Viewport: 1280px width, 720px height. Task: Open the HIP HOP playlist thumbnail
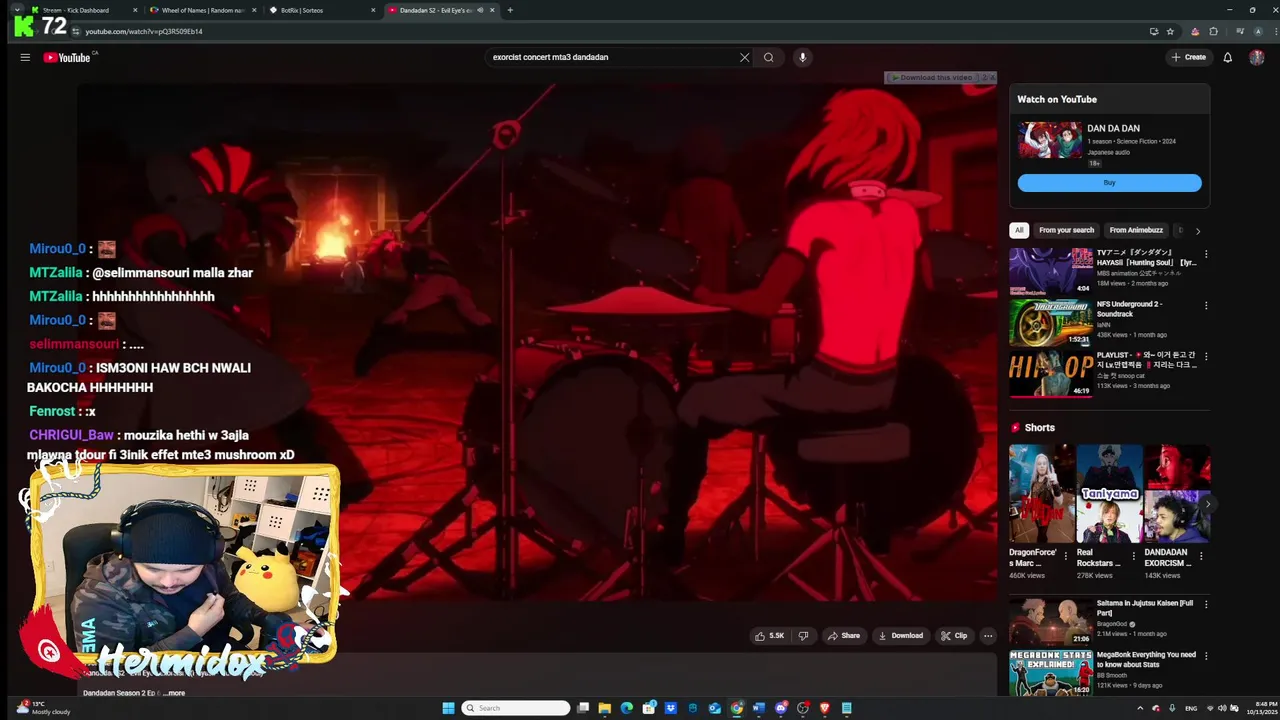[x=1051, y=374]
